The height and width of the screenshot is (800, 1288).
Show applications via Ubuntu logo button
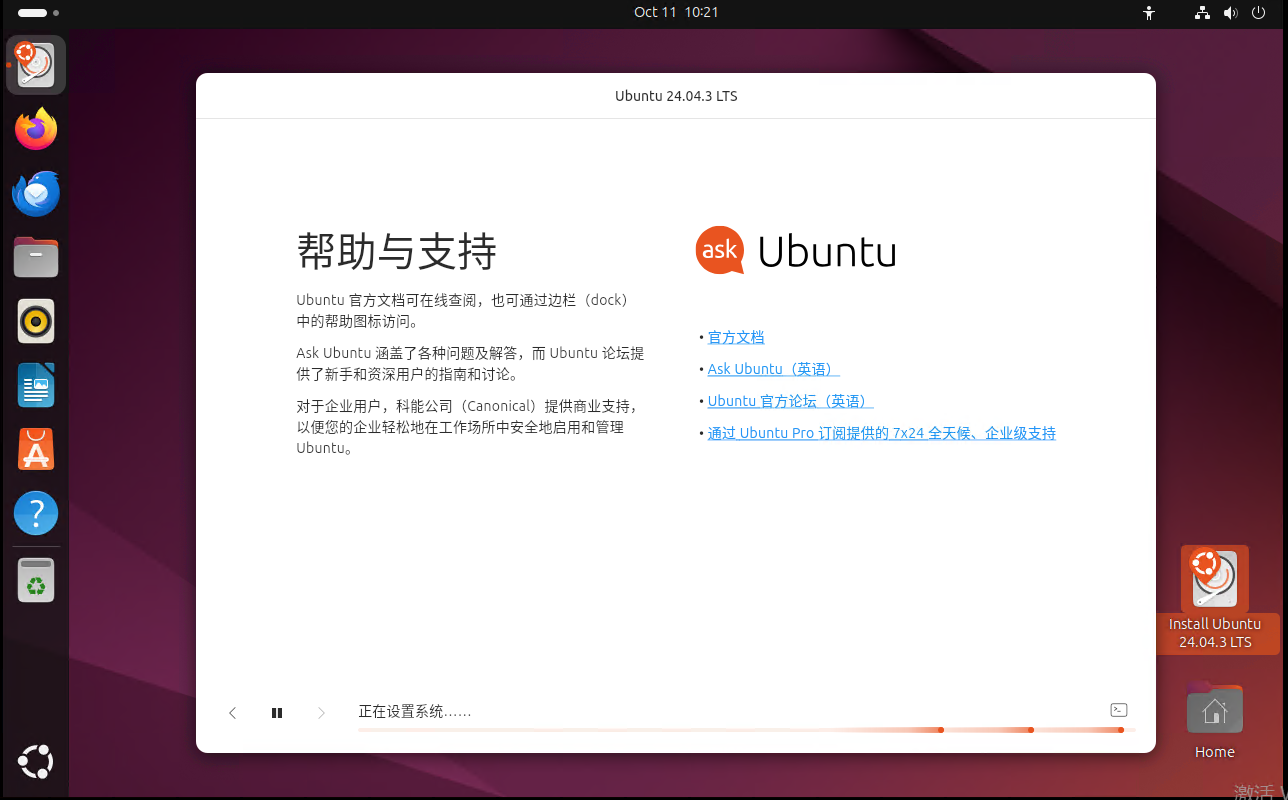[x=36, y=762]
